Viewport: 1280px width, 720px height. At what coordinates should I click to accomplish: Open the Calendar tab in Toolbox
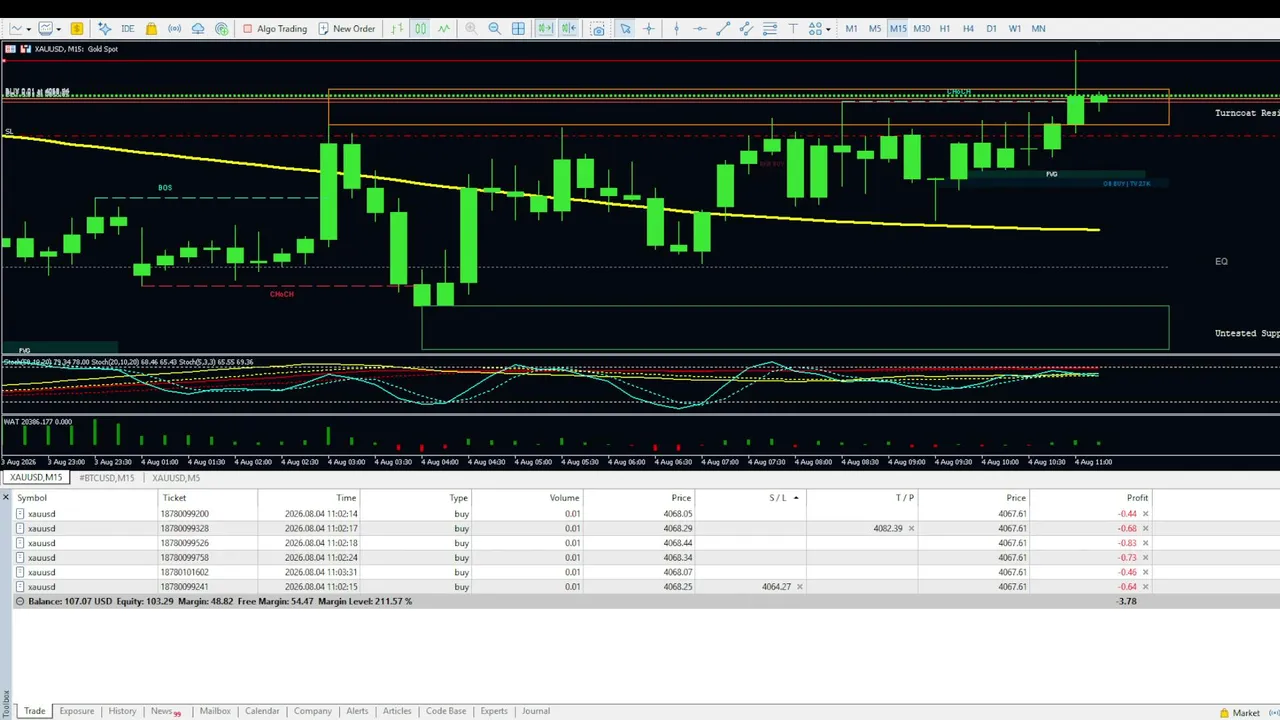(x=262, y=711)
